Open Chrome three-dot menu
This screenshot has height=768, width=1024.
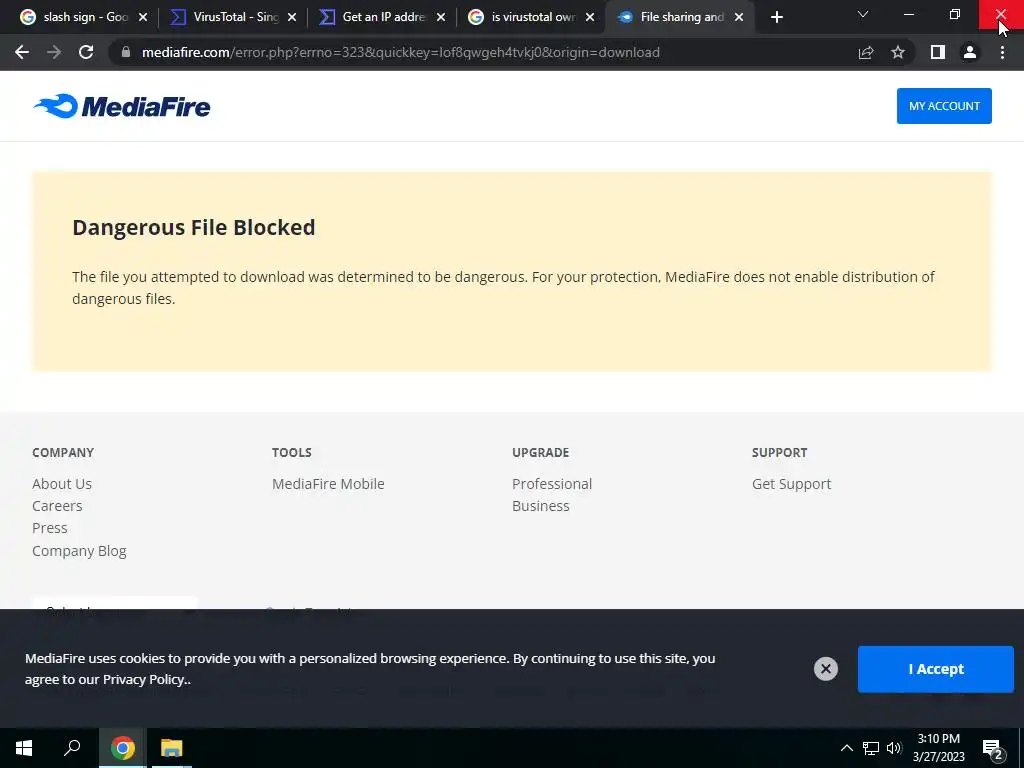tap(1002, 52)
